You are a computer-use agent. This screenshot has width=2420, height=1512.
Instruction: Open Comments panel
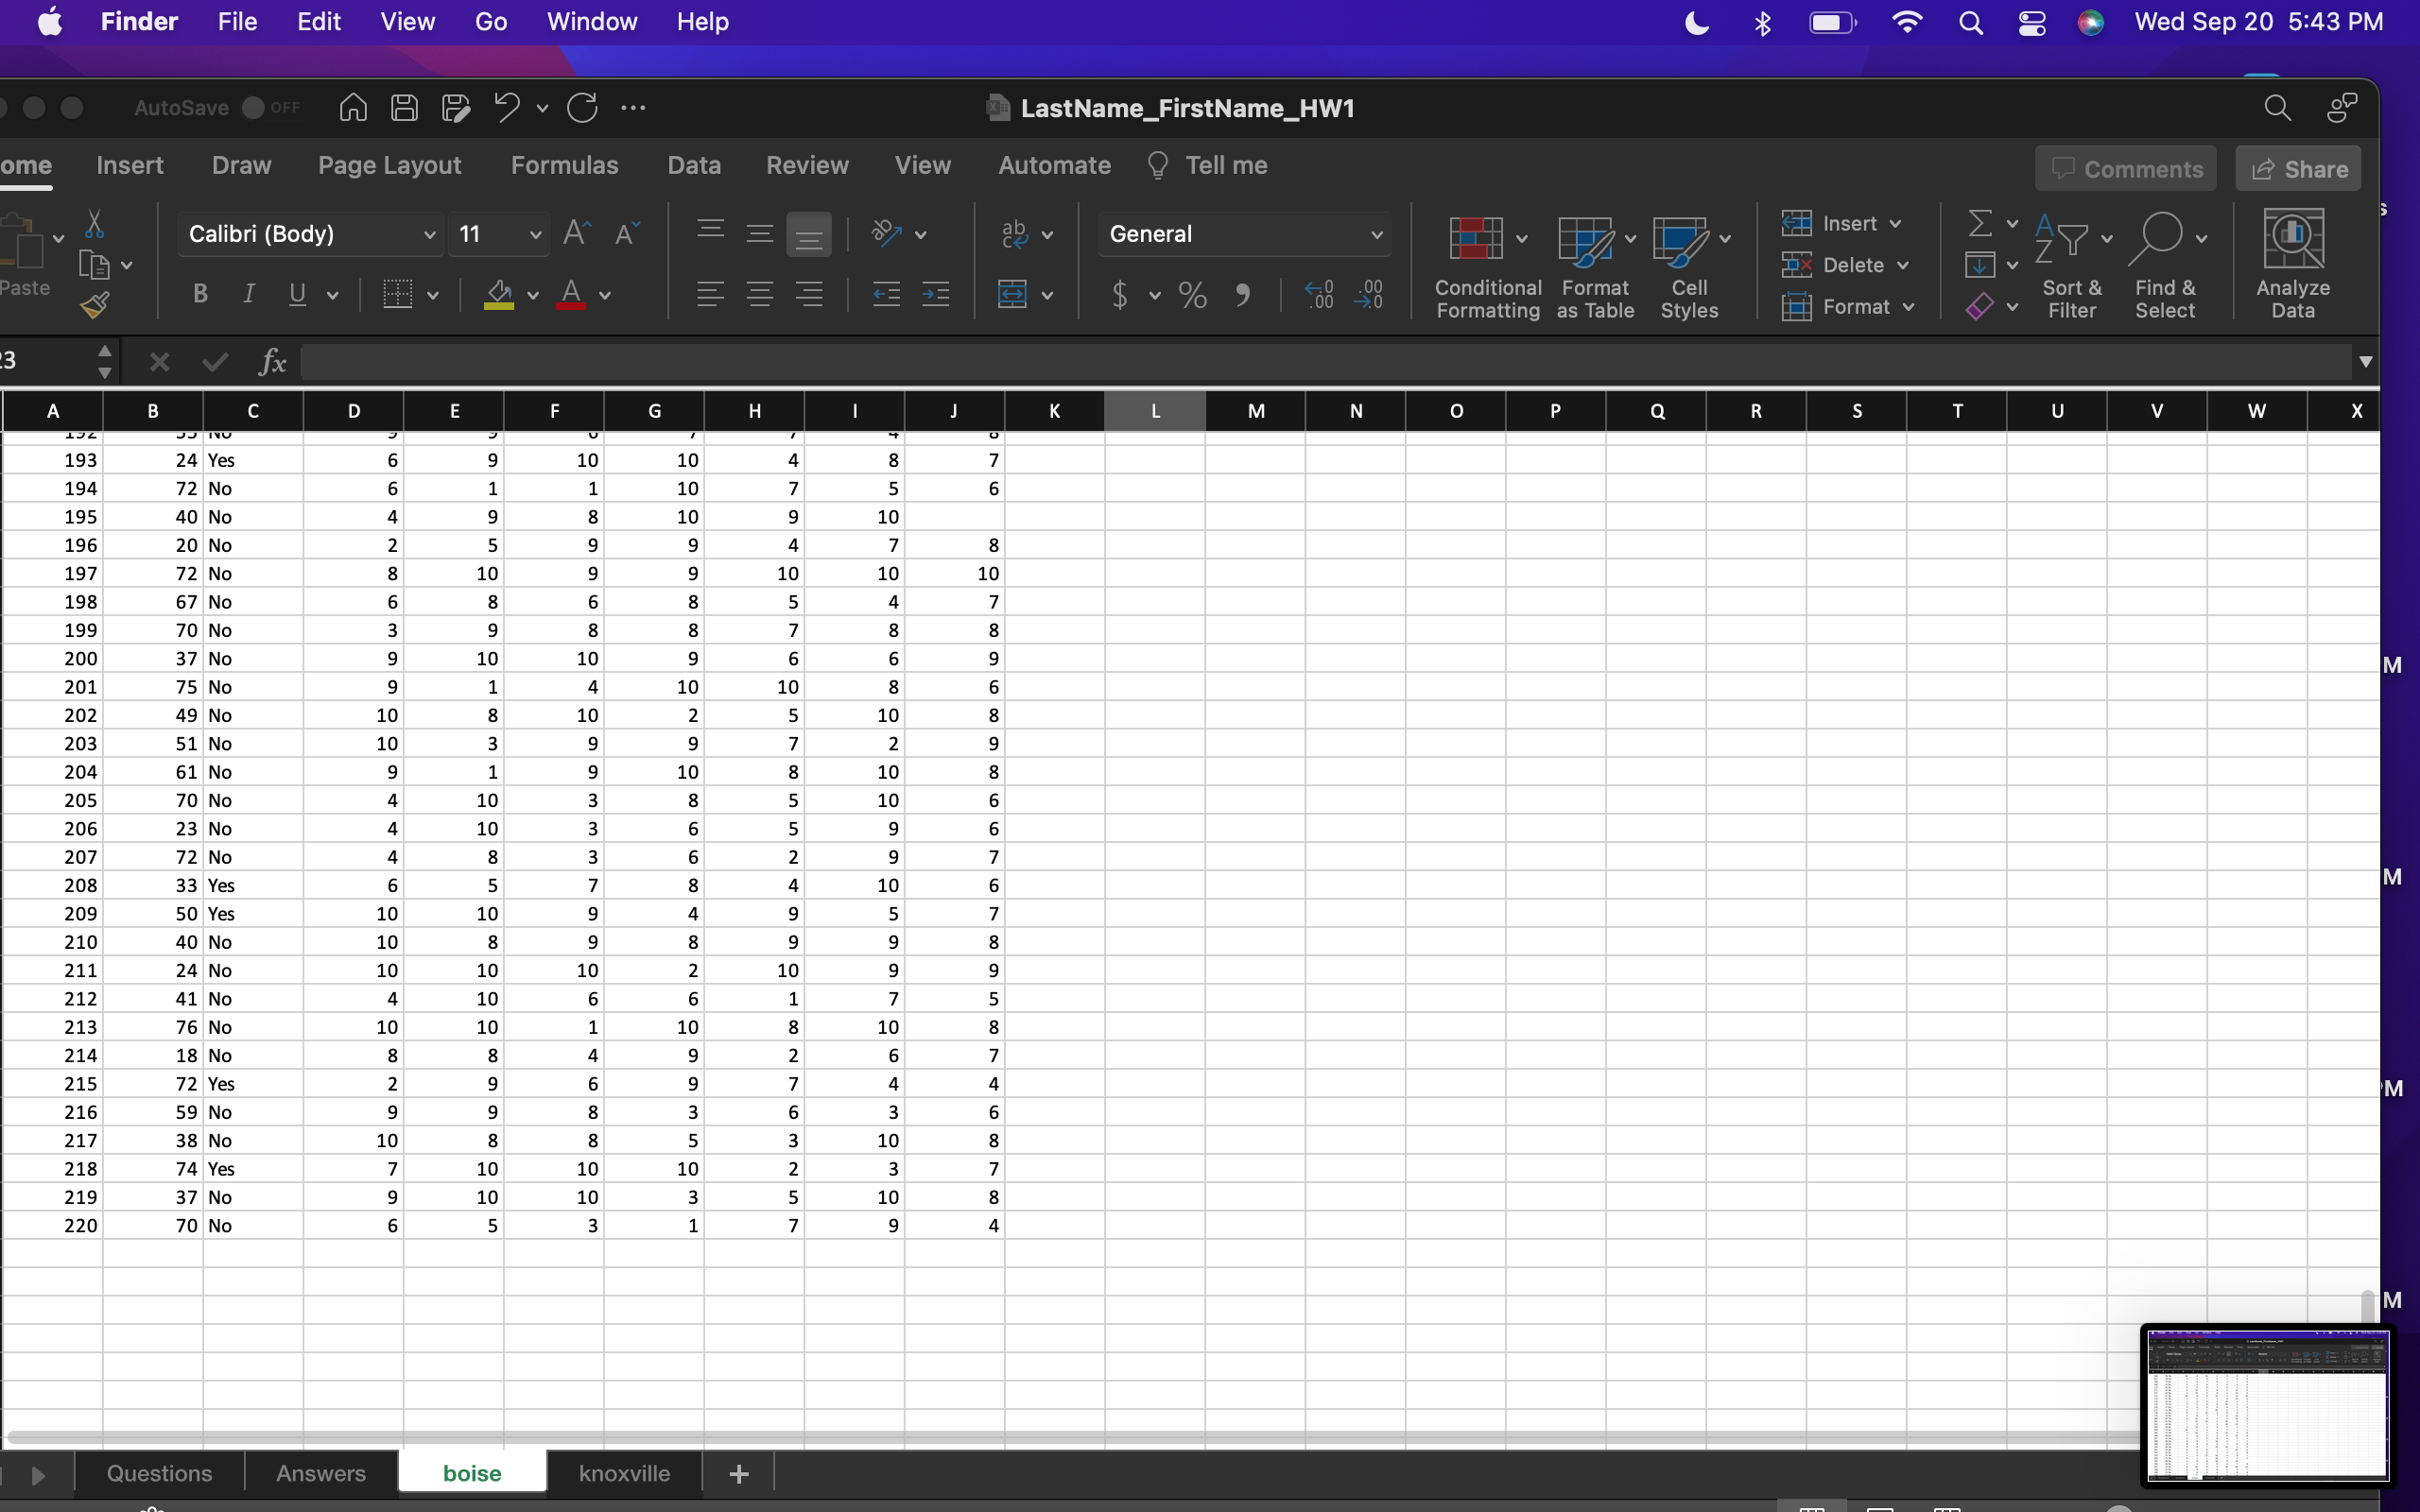[2125, 168]
